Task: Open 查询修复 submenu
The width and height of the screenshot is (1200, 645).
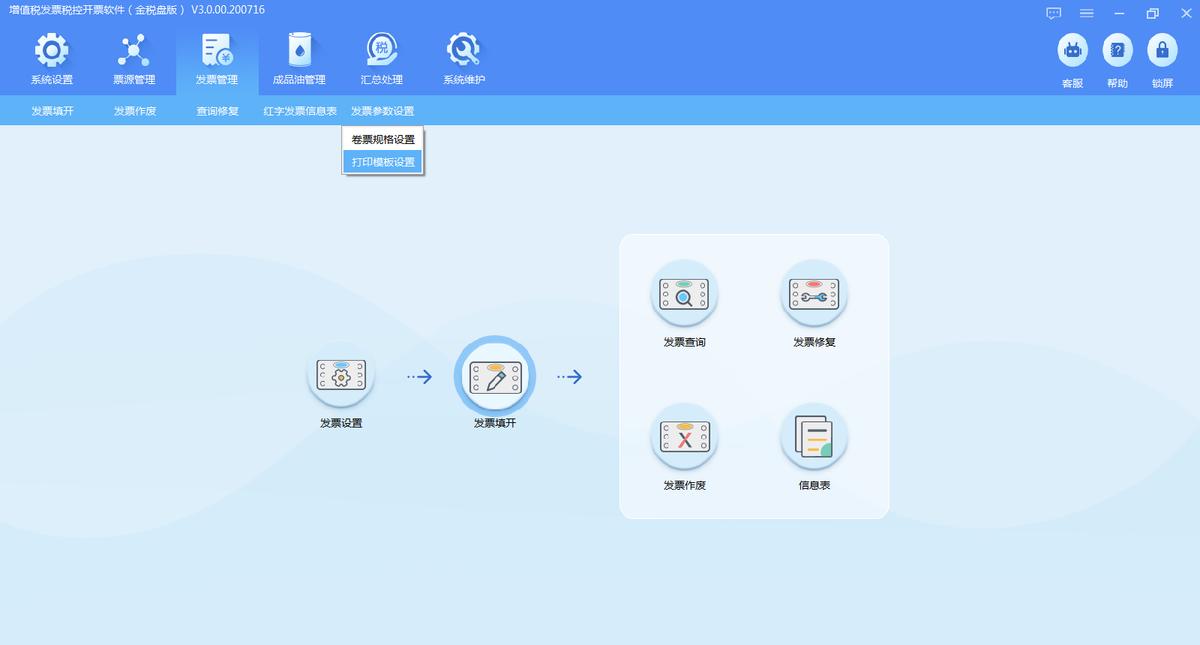Action: 217,111
